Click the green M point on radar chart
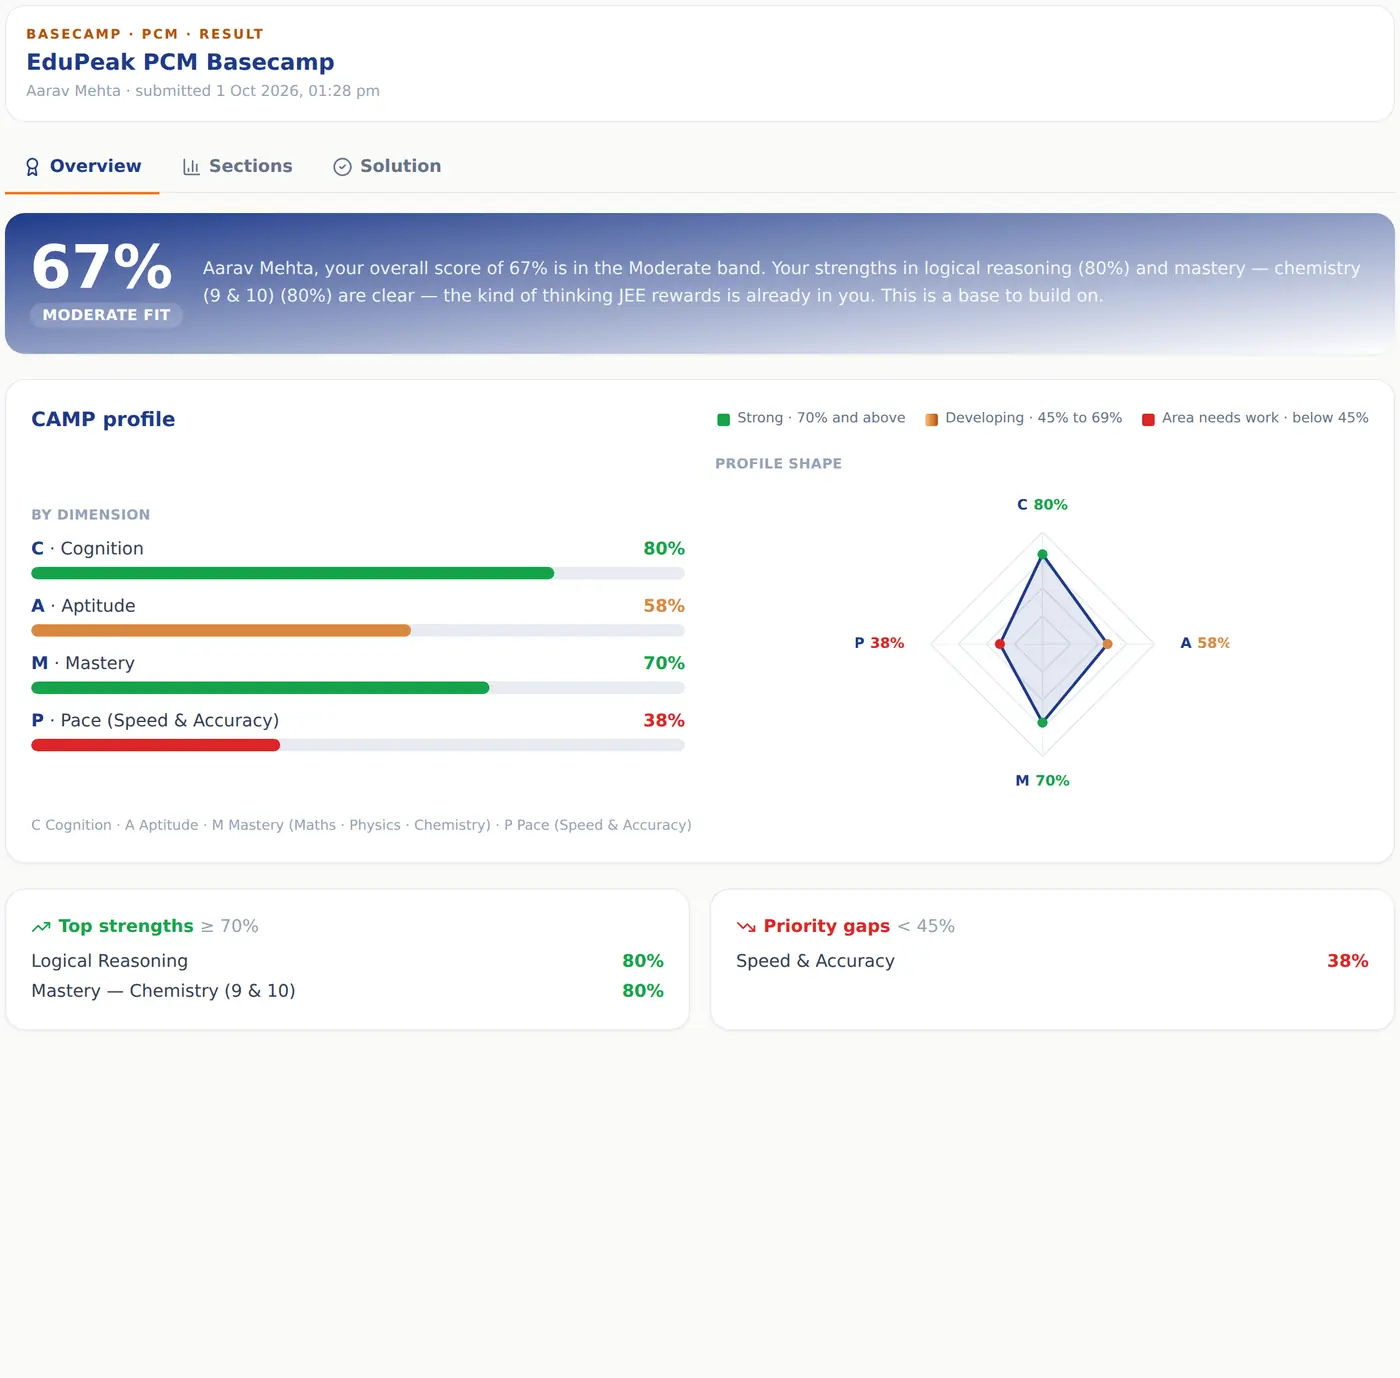 (x=1043, y=722)
